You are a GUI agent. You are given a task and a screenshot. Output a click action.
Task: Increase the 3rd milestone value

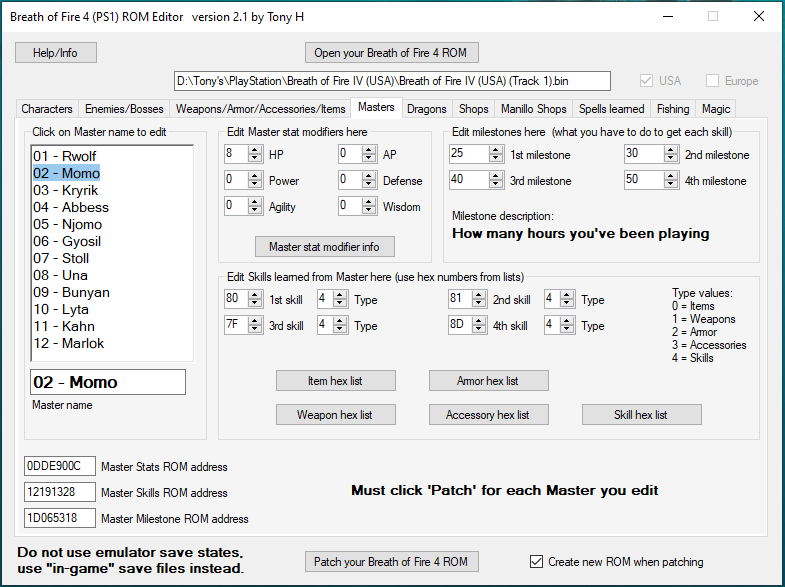(x=496, y=176)
